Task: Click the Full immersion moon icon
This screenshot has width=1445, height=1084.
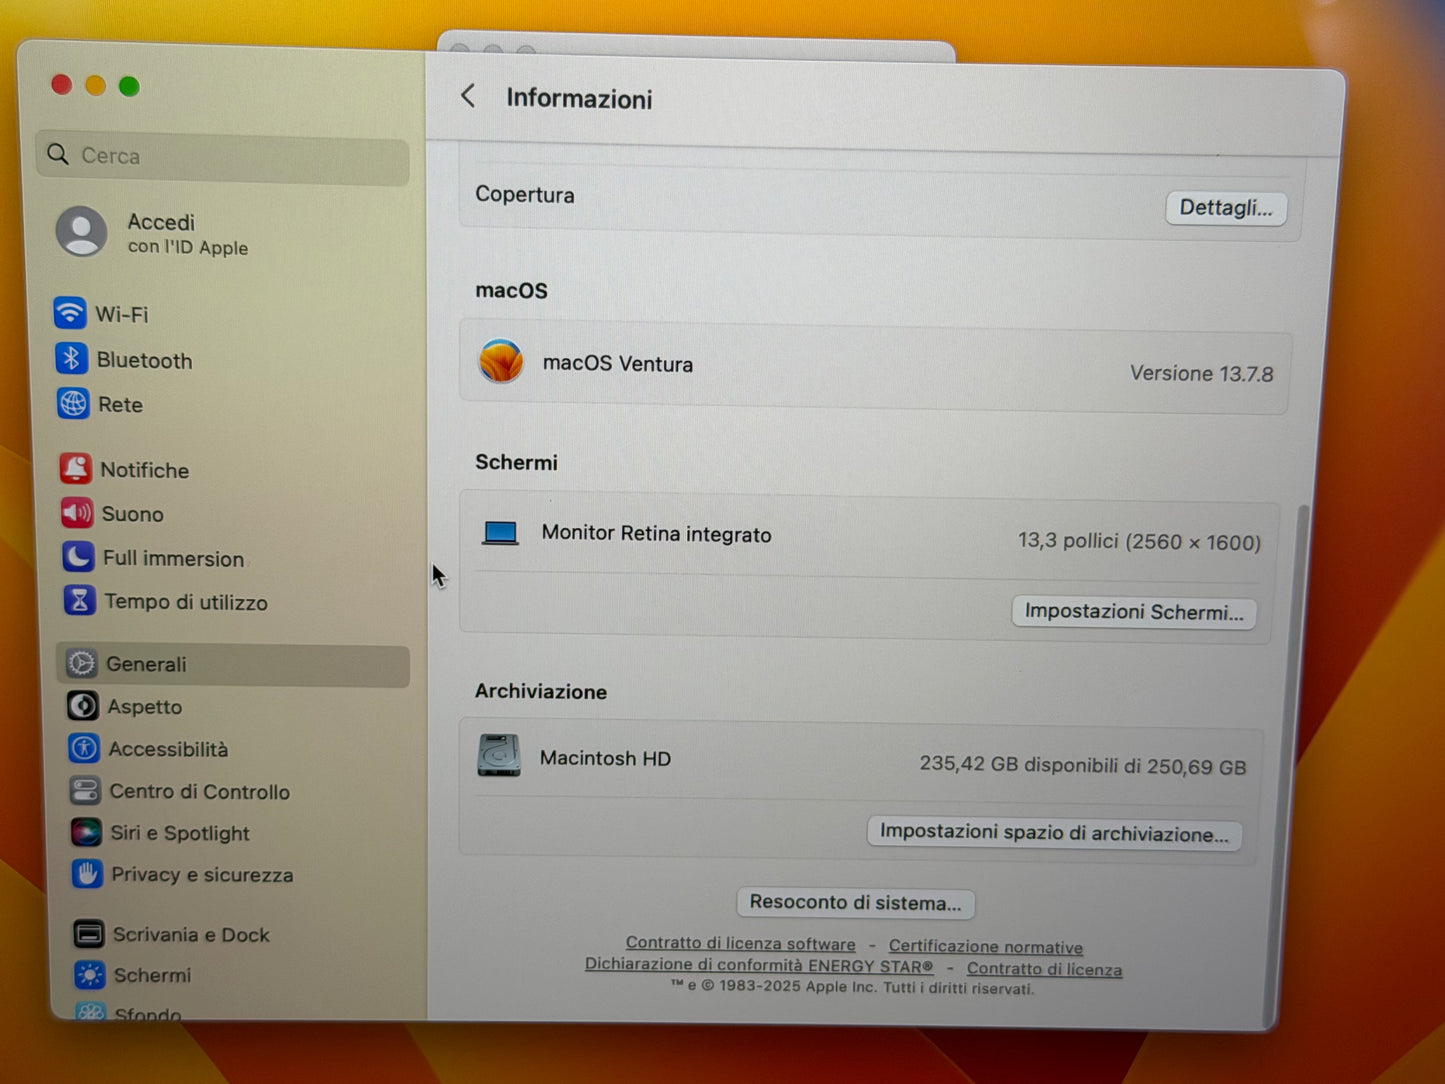Action: (78, 557)
